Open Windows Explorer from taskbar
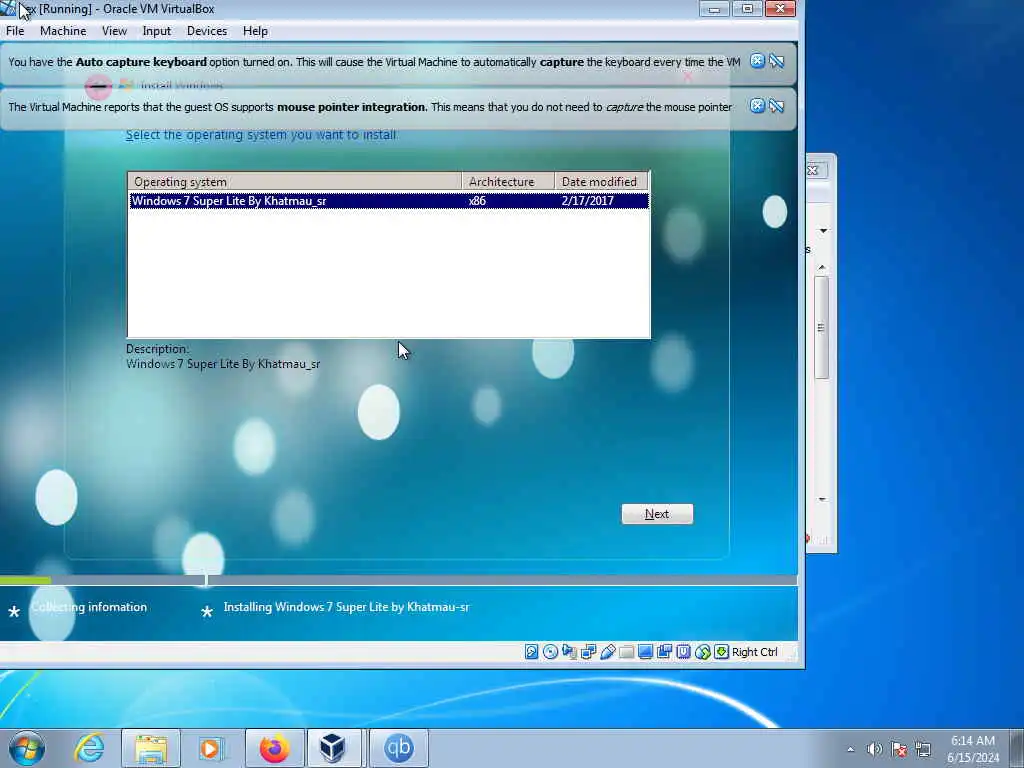The height and width of the screenshot is (768, 1024). pyautogui.click(x=151, y=748)
